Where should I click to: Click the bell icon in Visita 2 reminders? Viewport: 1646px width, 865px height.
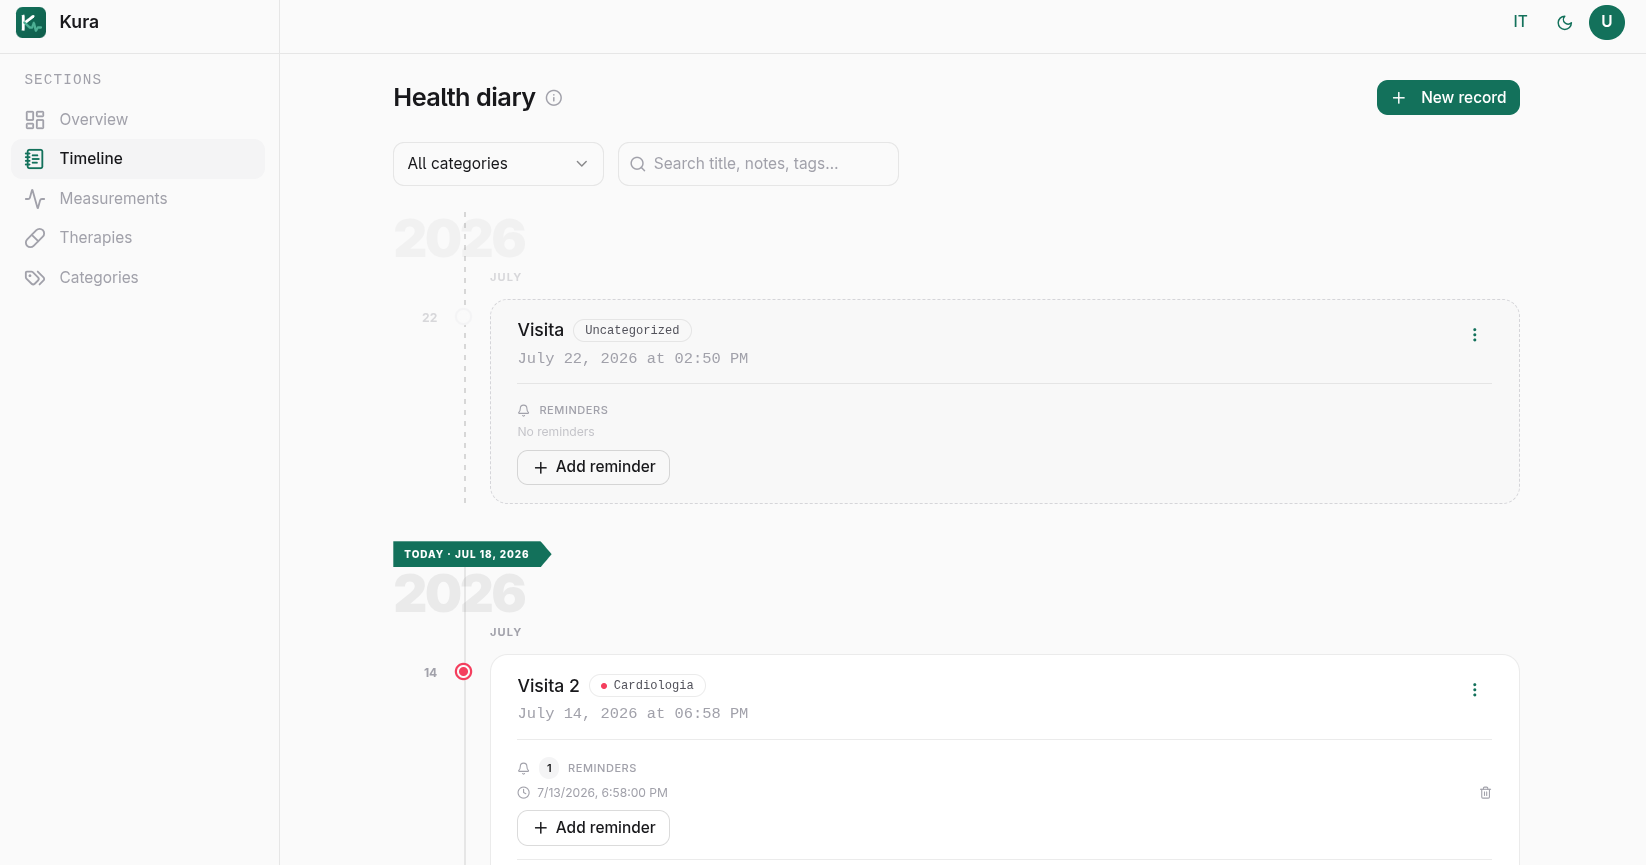tap(523, 768)
